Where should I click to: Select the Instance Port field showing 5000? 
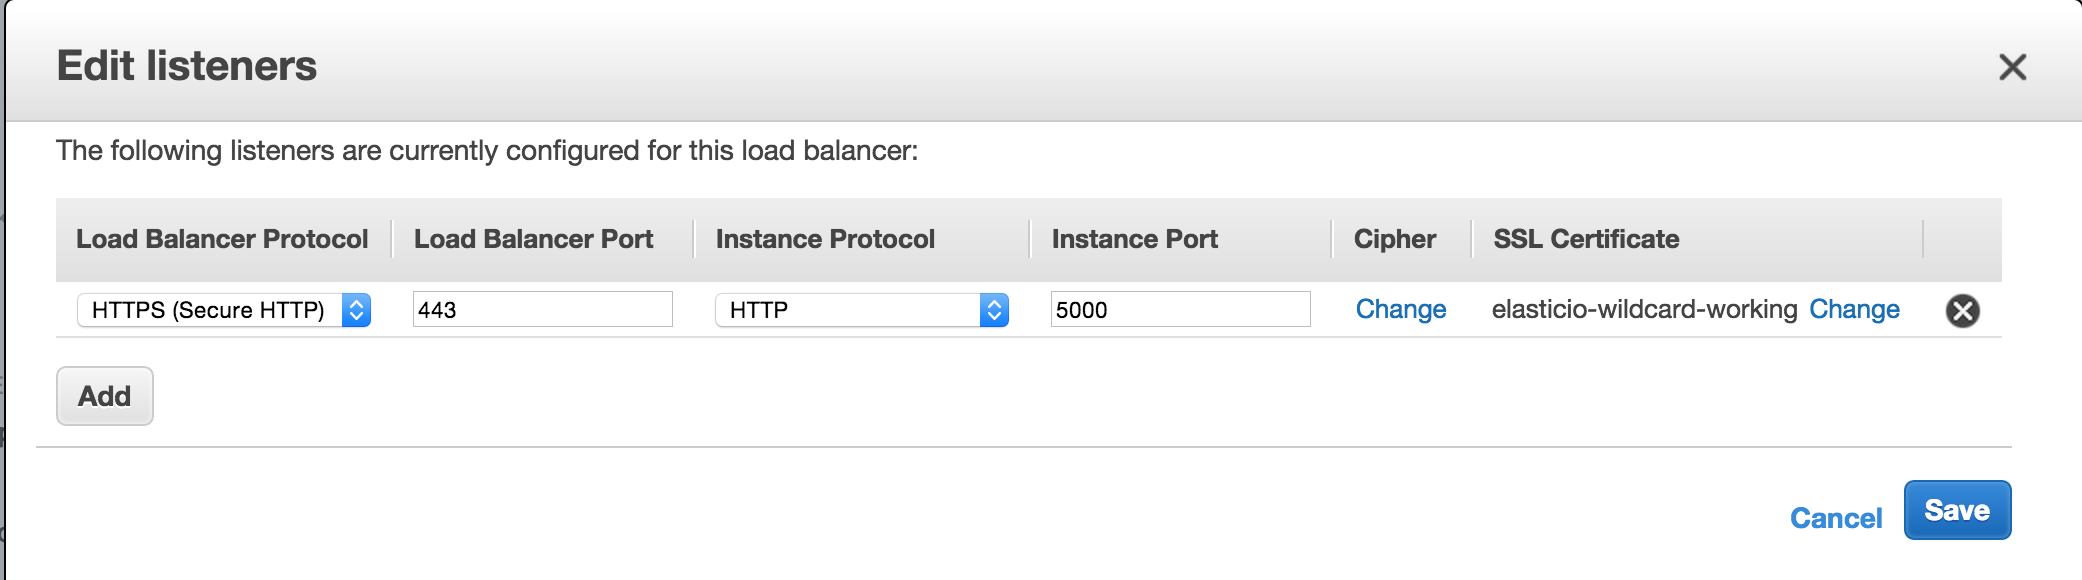pyautogui.click(x=1181, y=310)
